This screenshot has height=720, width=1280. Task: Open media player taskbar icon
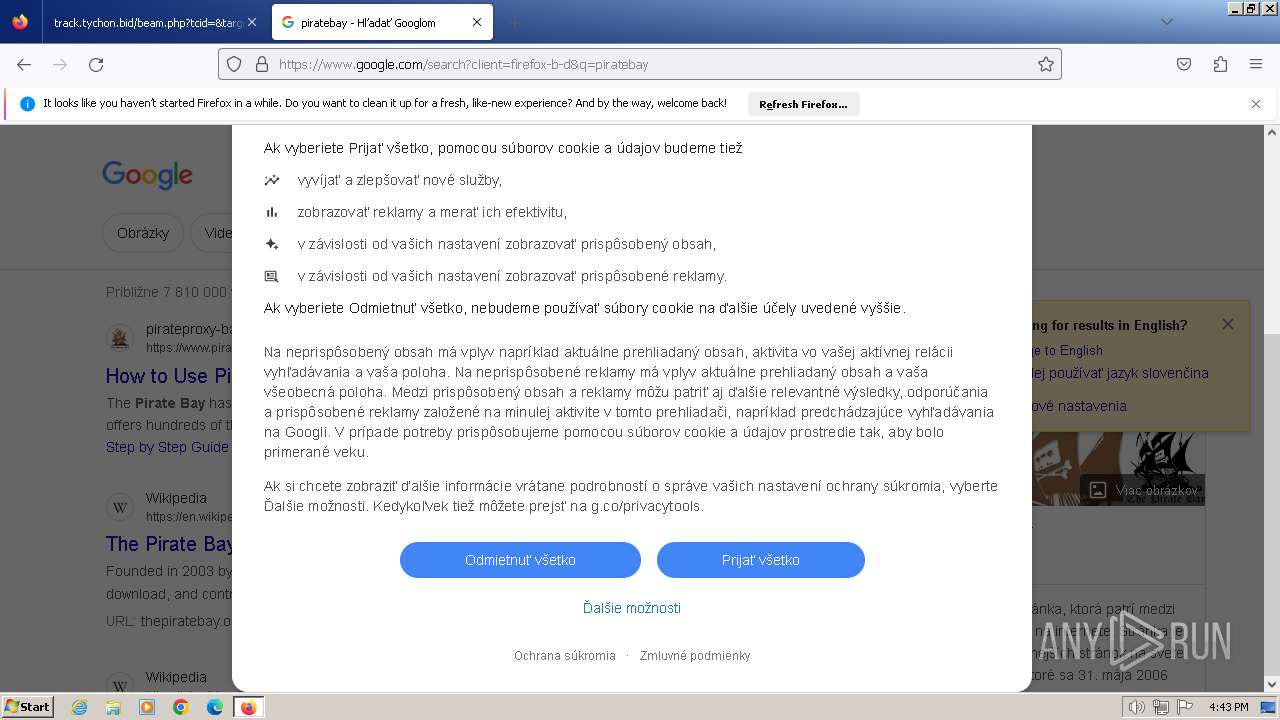147,707
